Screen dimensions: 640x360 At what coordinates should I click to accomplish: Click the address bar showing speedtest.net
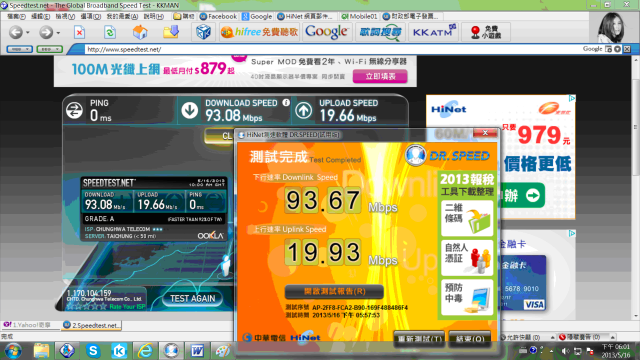(x=327, y=49)
